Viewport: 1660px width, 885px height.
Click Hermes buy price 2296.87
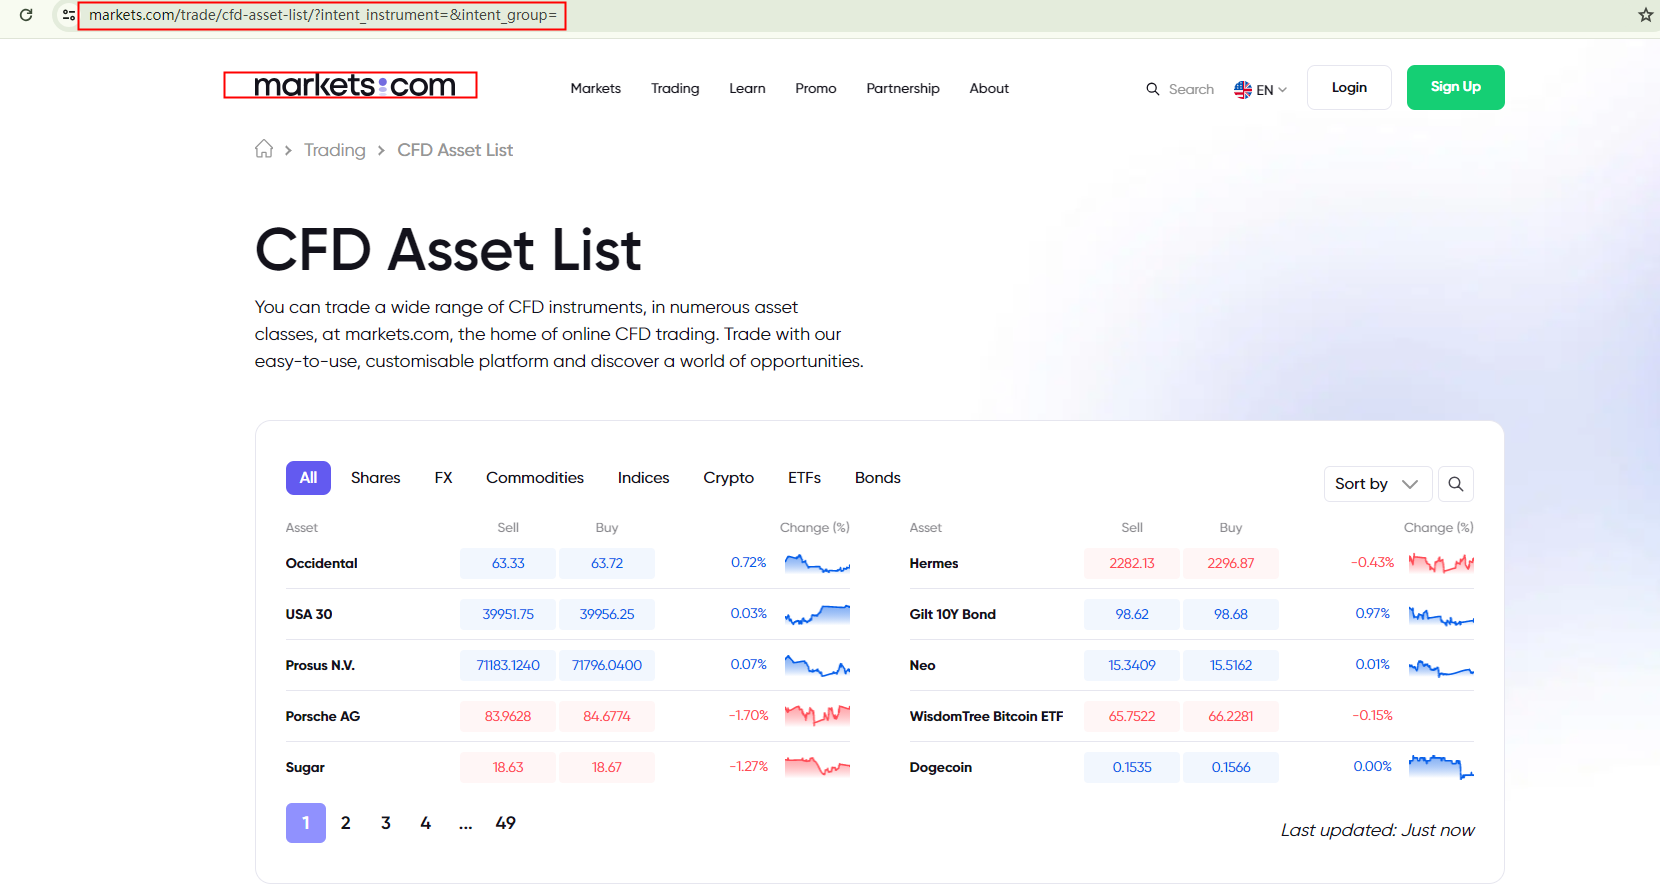(x=1231, y=563)
